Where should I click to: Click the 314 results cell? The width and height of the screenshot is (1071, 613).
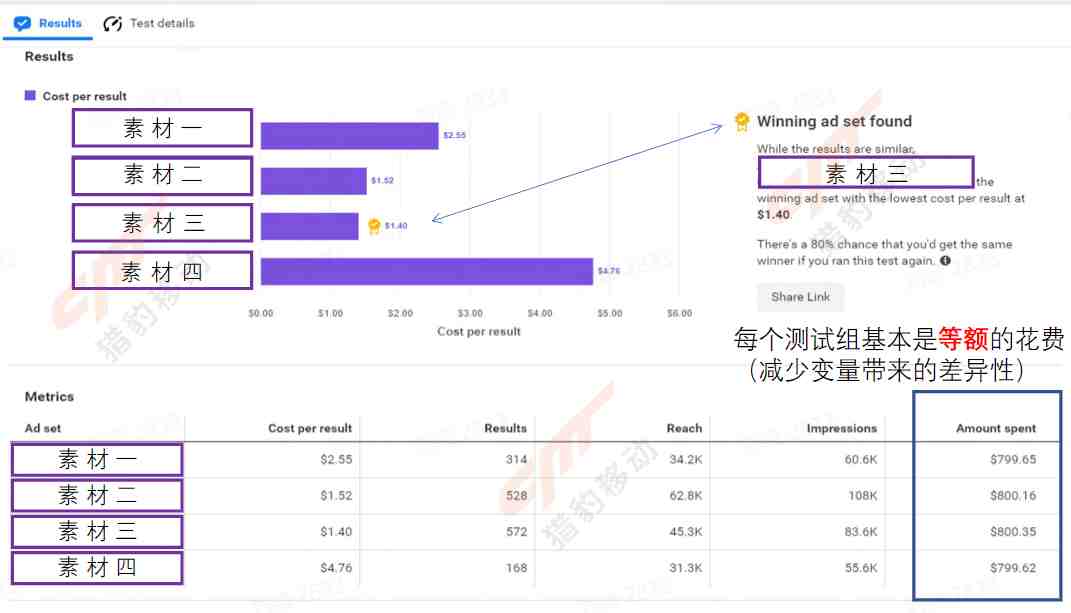[x=516, y=459]
